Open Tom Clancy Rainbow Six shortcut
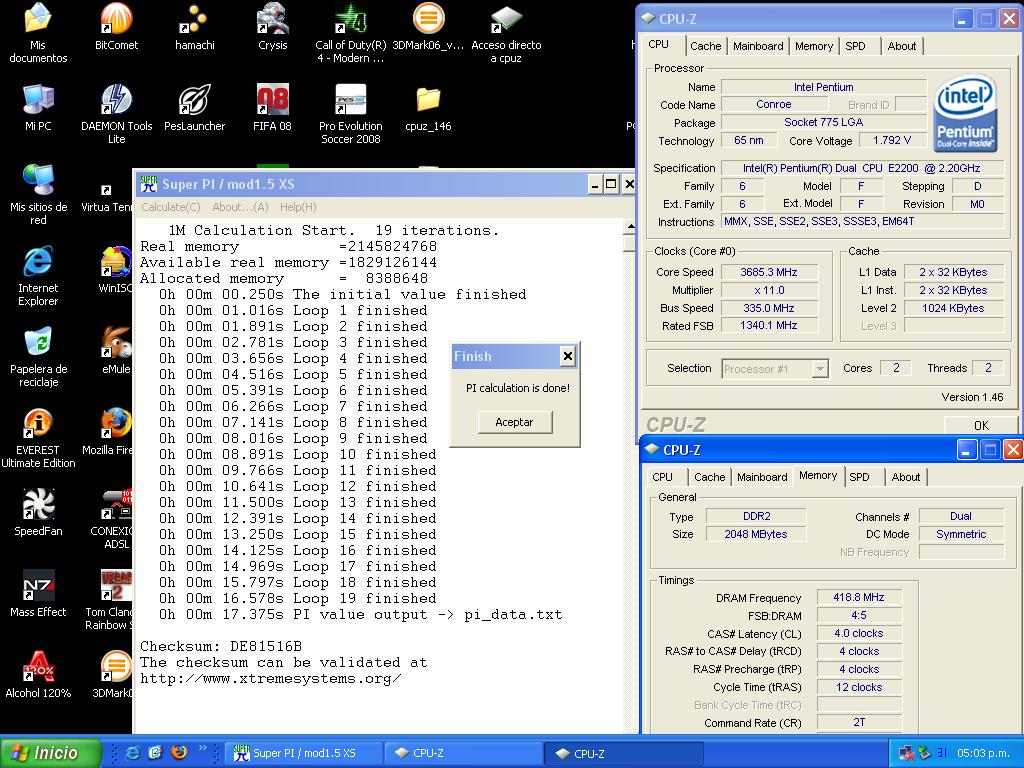Viewport: 1024px width, 768px height. coord(108,600)
